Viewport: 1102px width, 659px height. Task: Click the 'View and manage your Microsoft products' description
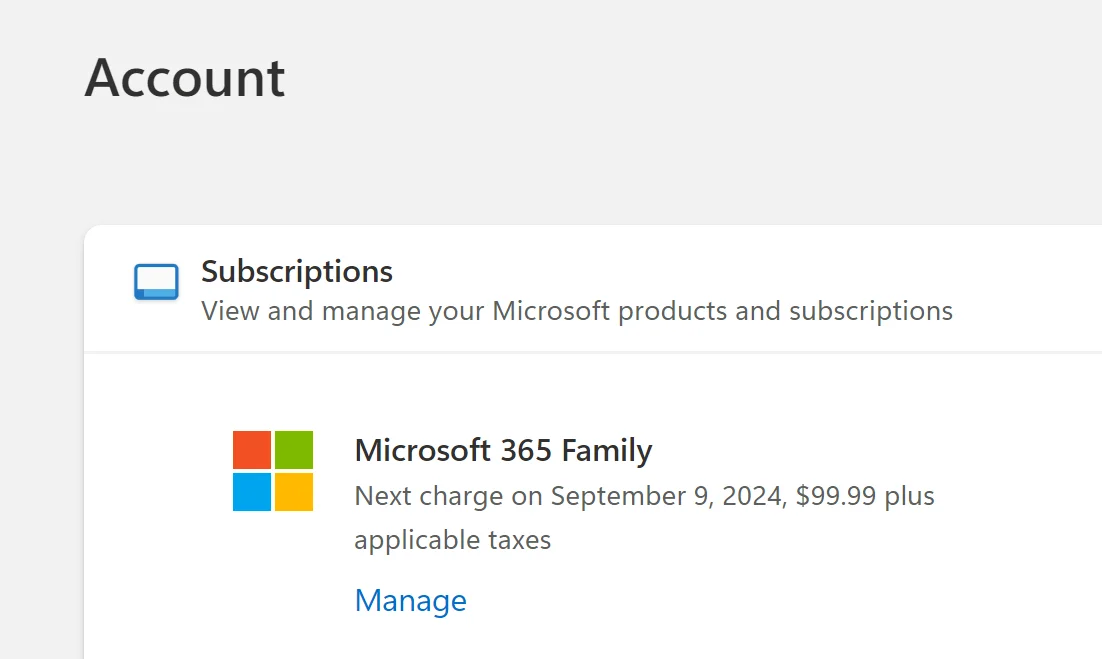577,311
